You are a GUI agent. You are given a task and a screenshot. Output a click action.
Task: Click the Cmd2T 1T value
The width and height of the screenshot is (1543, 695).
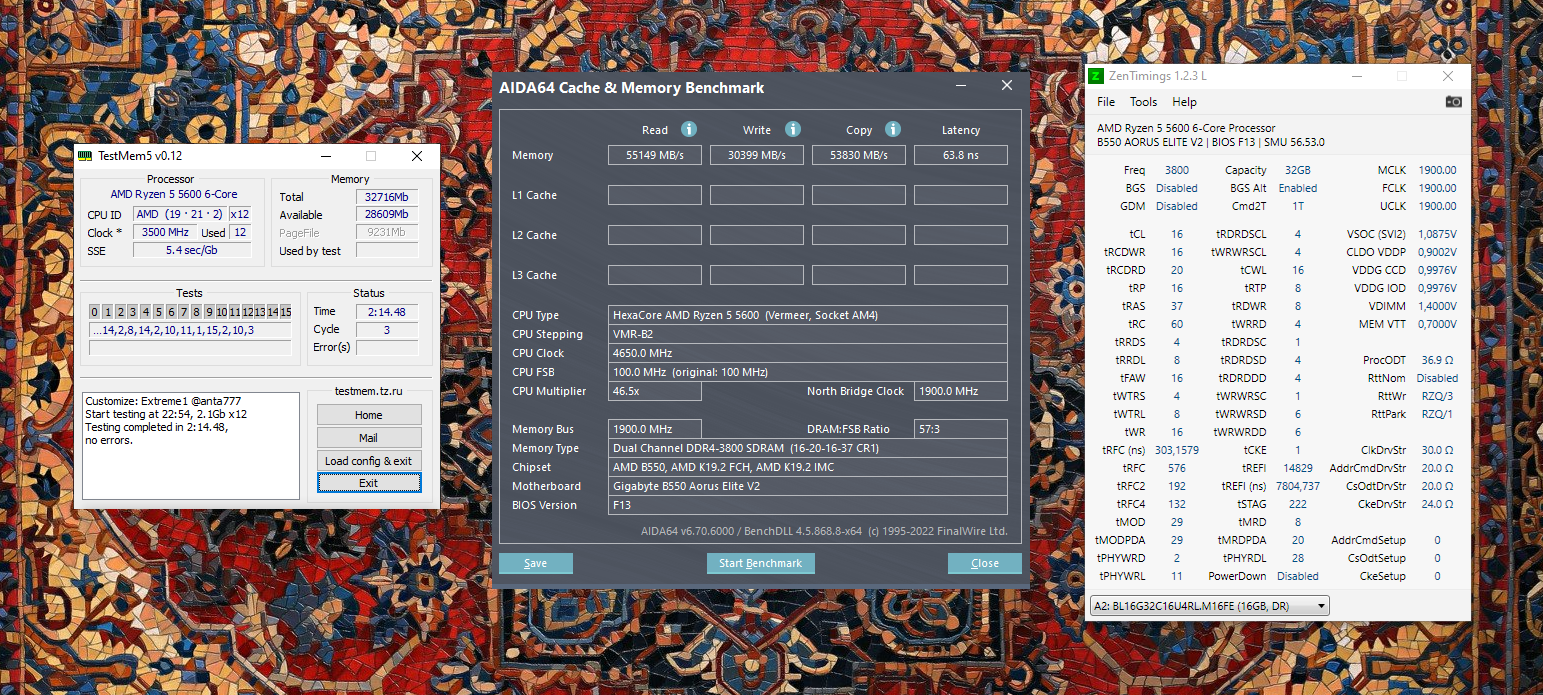[1298, 206]
